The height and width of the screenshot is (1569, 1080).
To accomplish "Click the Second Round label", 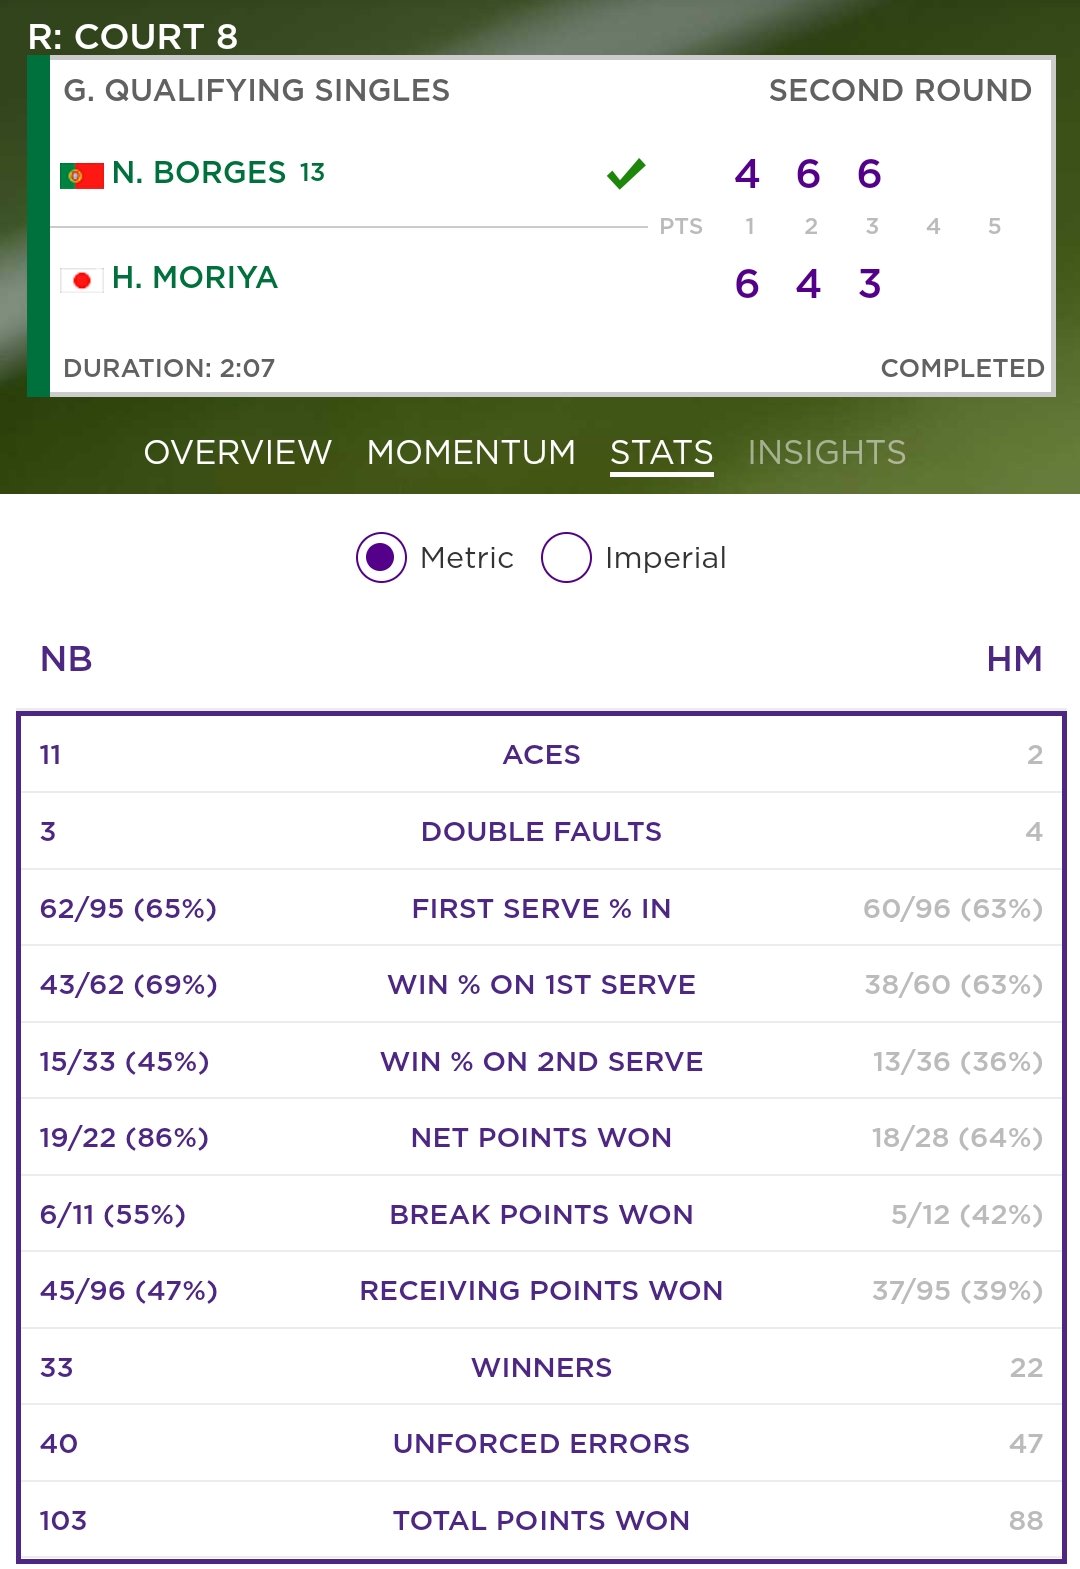I will tap(900, 90).
